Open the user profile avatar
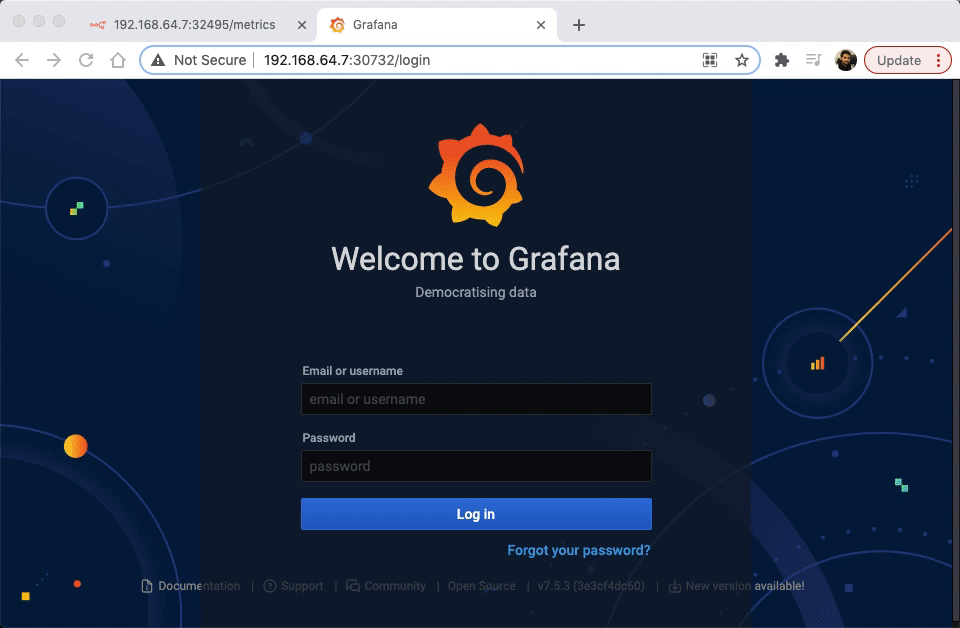This screenshot has width=960, height=628. 846,60
